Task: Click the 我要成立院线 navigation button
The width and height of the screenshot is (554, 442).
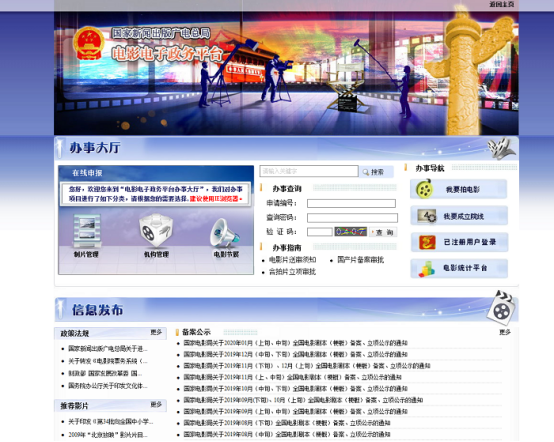Action: (x=459, y=216)
